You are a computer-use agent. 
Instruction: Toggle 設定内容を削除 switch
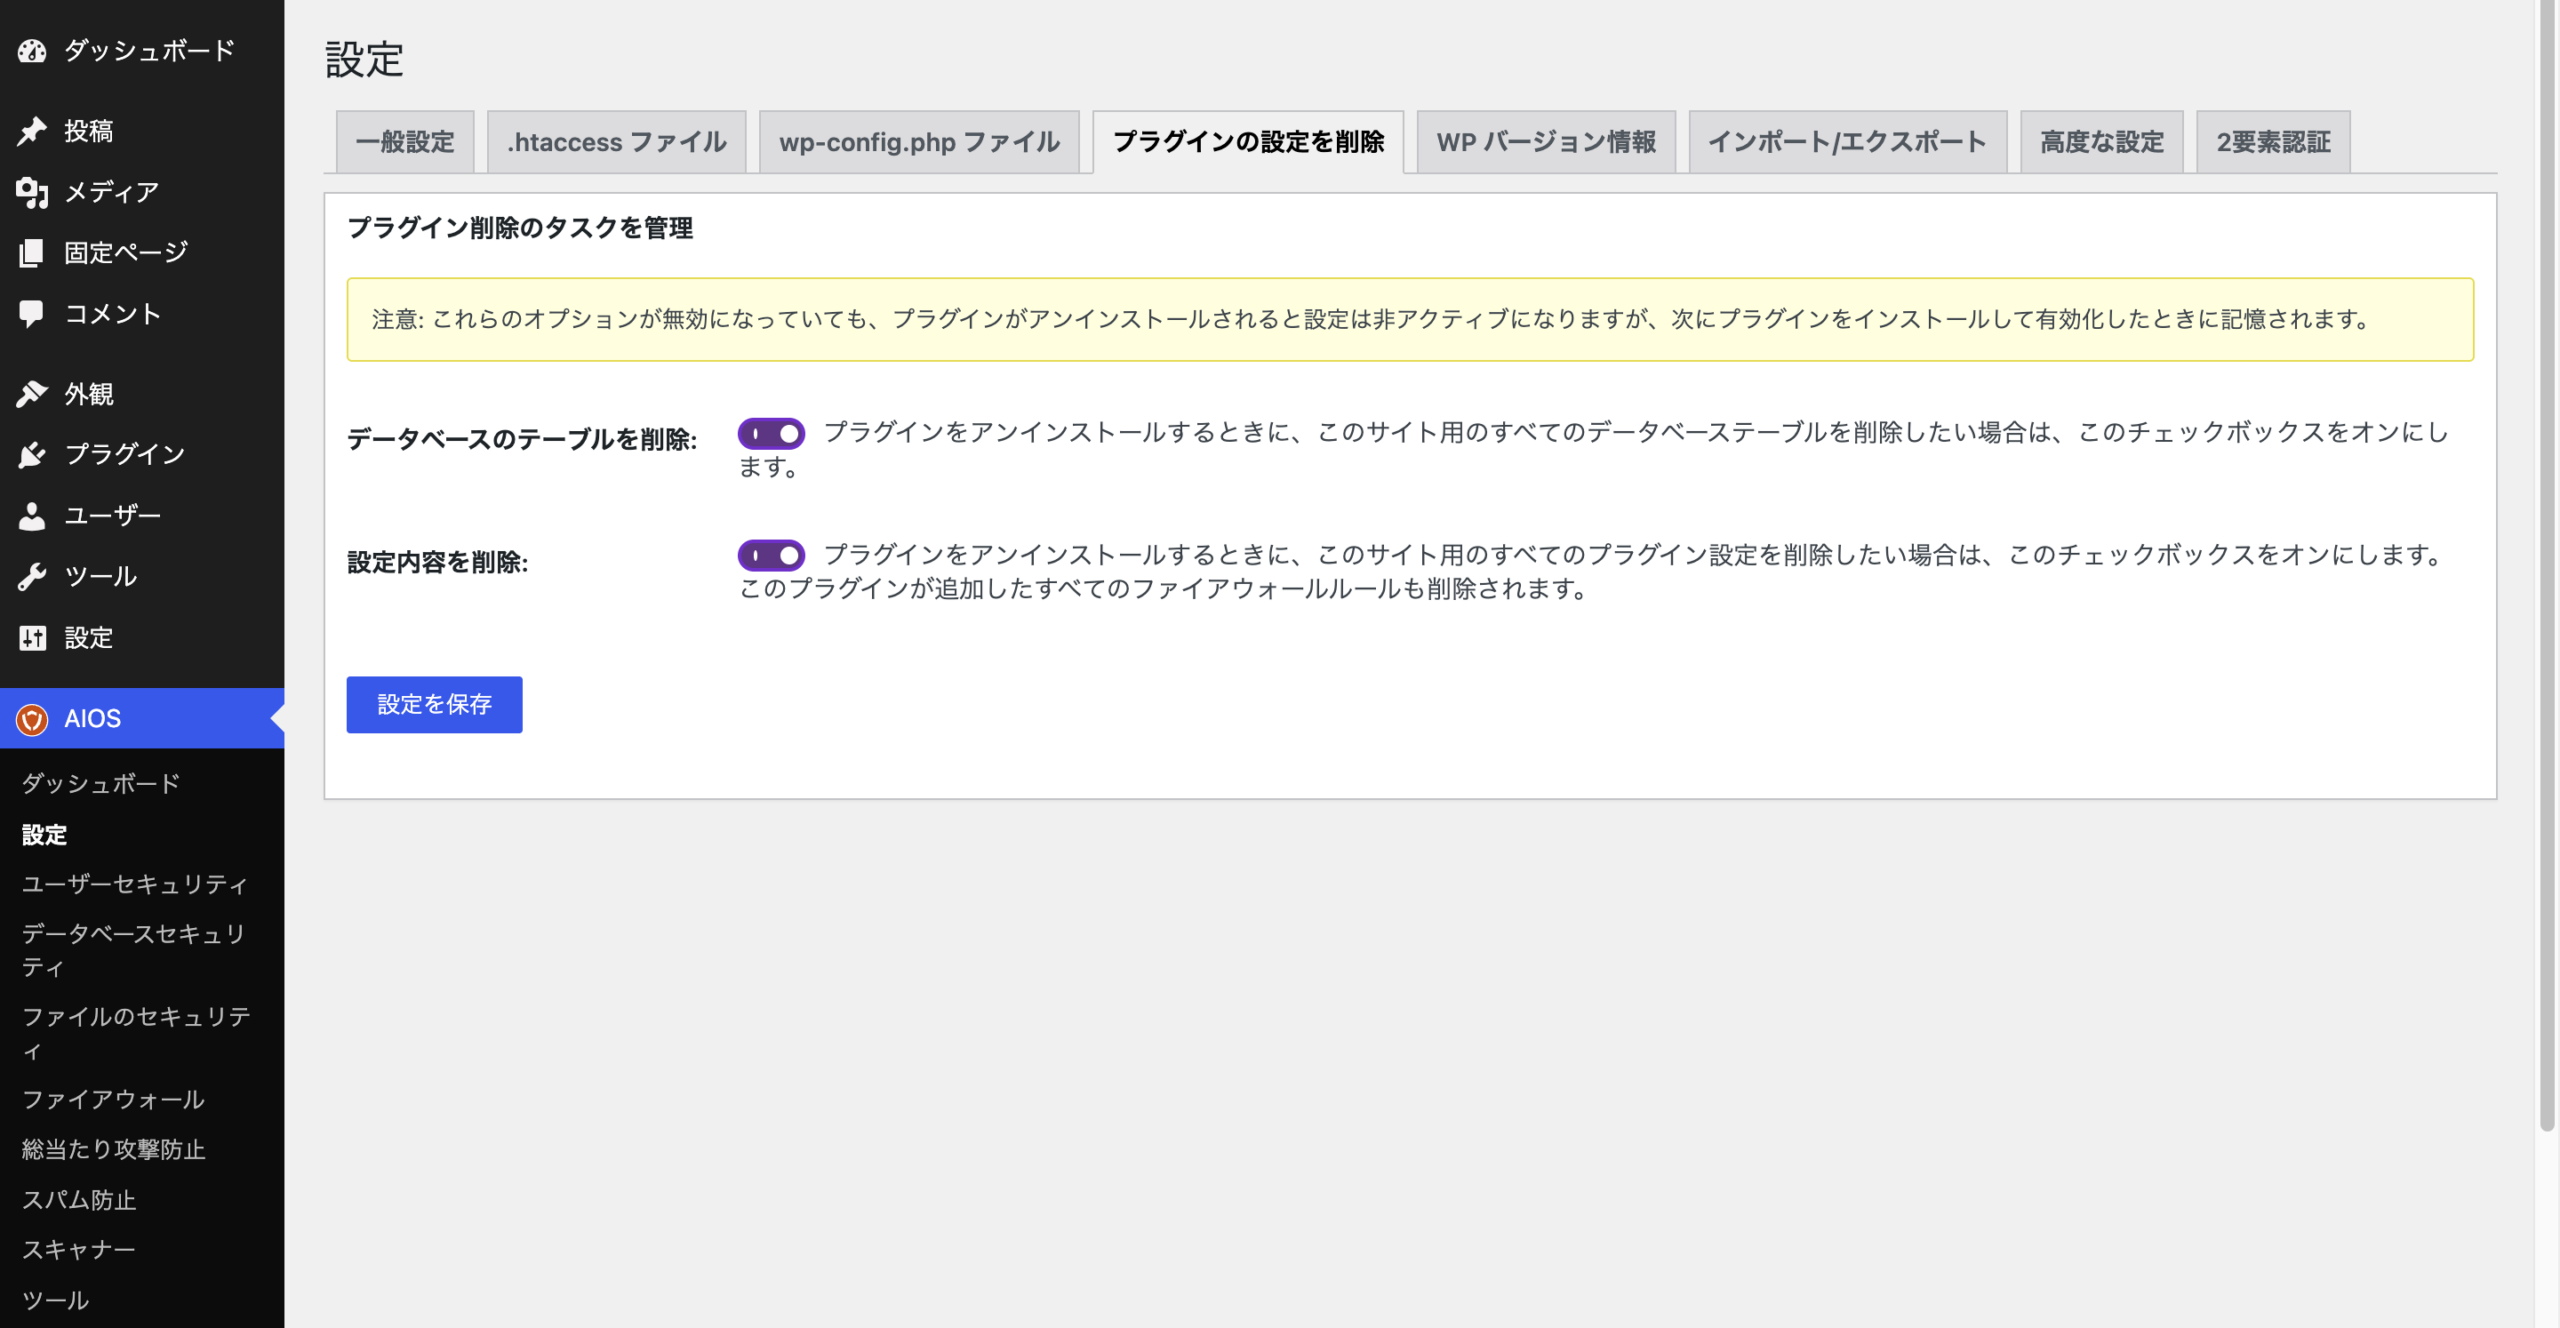coord(771,555)
